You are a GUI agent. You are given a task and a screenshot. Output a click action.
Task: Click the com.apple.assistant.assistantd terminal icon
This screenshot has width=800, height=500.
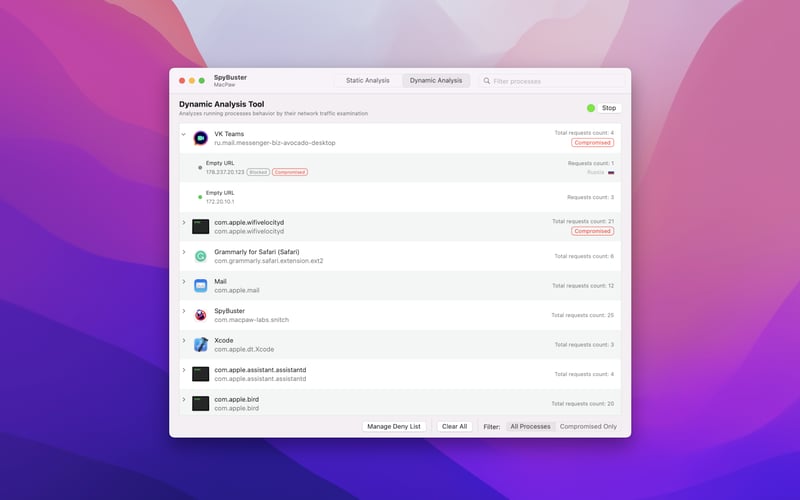[201, 374]
